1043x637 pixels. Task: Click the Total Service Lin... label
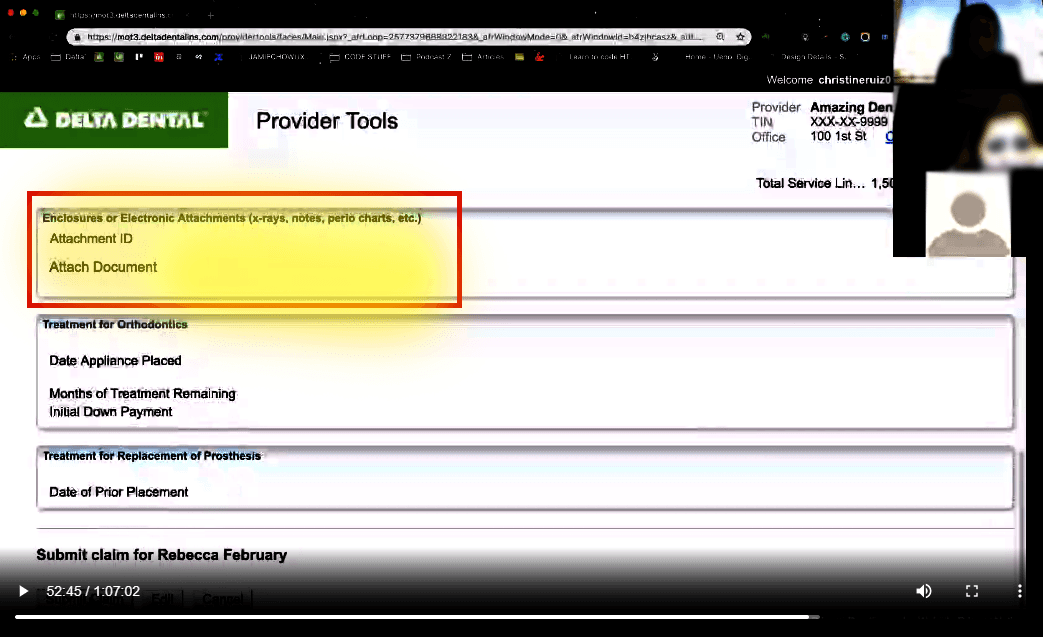(x=810, y=184)
